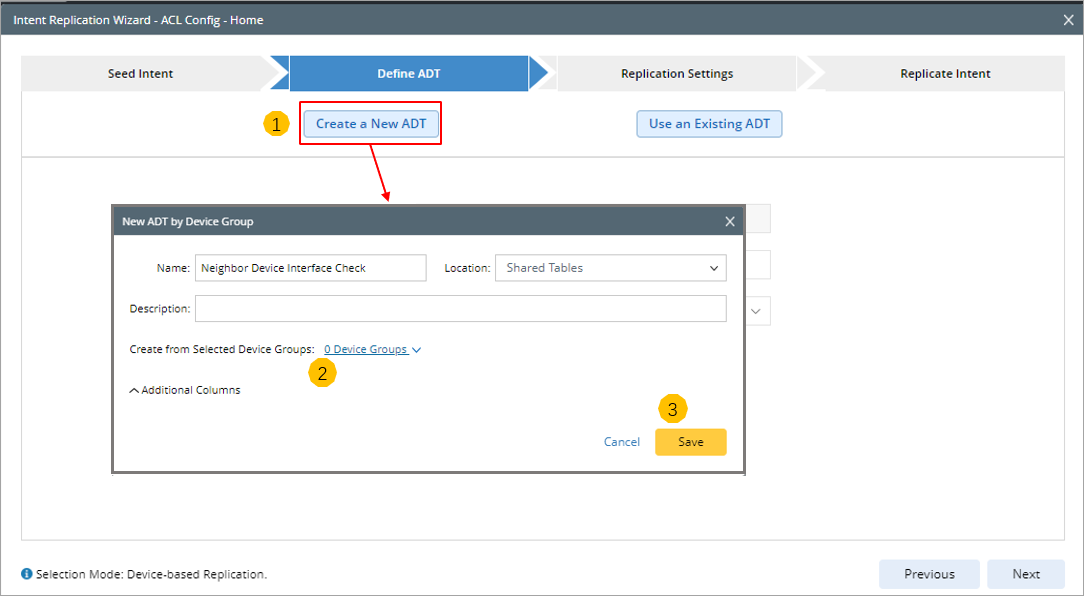
Task: Choose Use an Existing ADT
Action: coord(709,124)
